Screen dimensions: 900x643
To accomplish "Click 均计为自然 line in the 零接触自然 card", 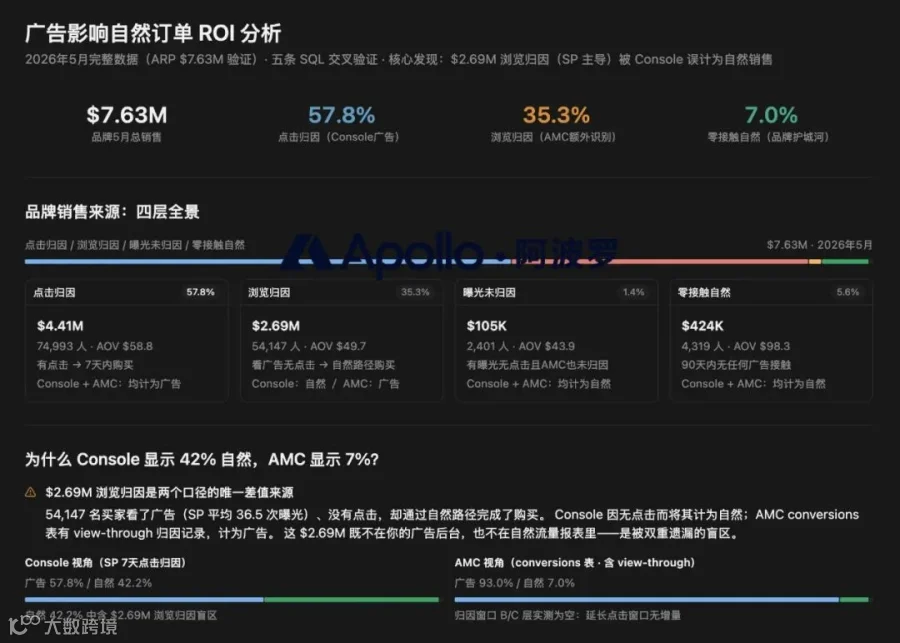I will pyautogui.click(x=753, y=384).
